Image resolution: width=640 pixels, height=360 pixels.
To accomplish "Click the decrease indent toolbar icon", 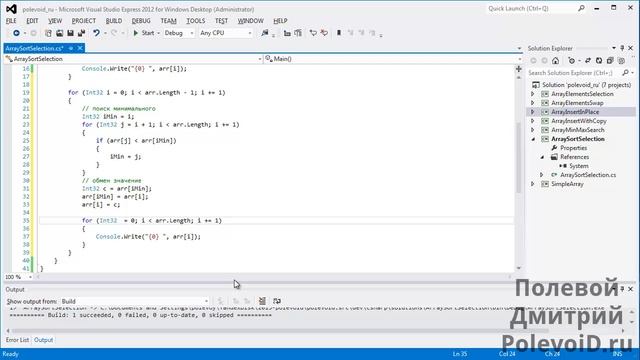I will pyautogui.click(x=287, y=33).
